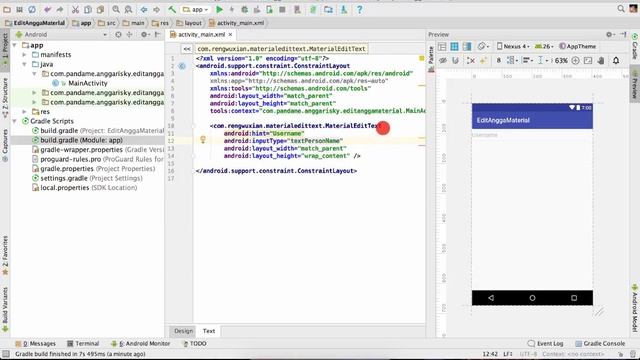
Task: Open the app run configuration dropdown
Action: pyautogui.click(x=196, y=9)
